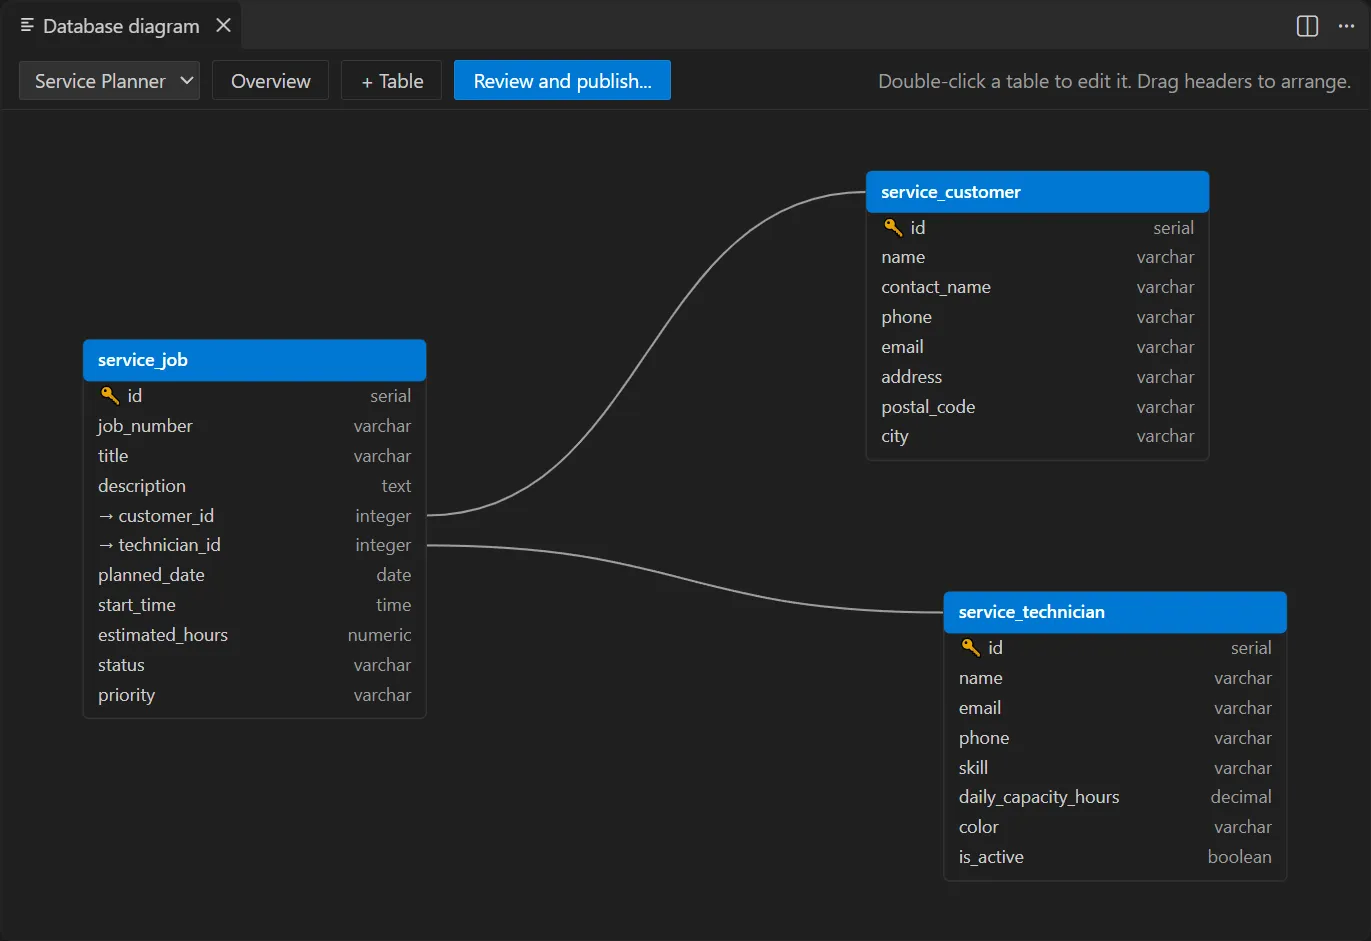Click the city field in service_customer
Screen dimensions: 1371x941
[1038, 436]
